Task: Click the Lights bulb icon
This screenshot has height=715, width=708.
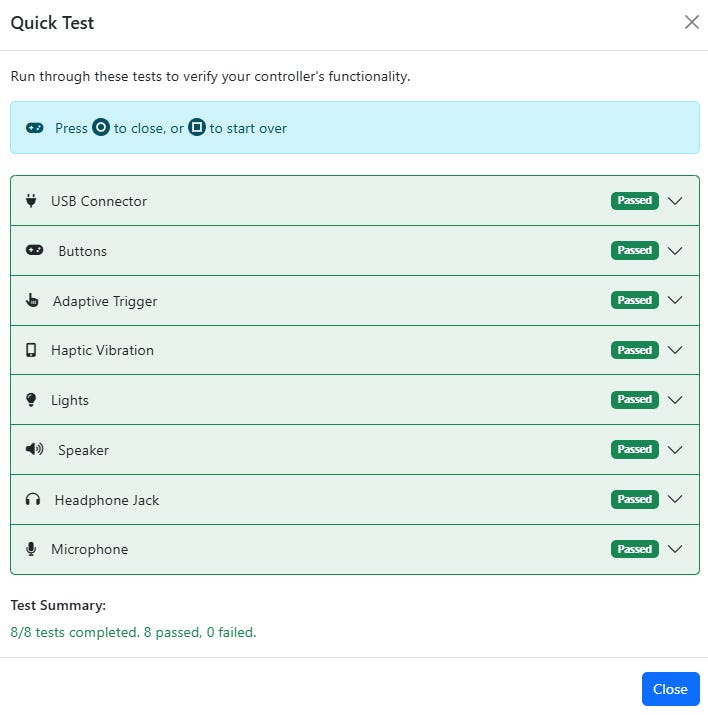Action: point(31,400)
